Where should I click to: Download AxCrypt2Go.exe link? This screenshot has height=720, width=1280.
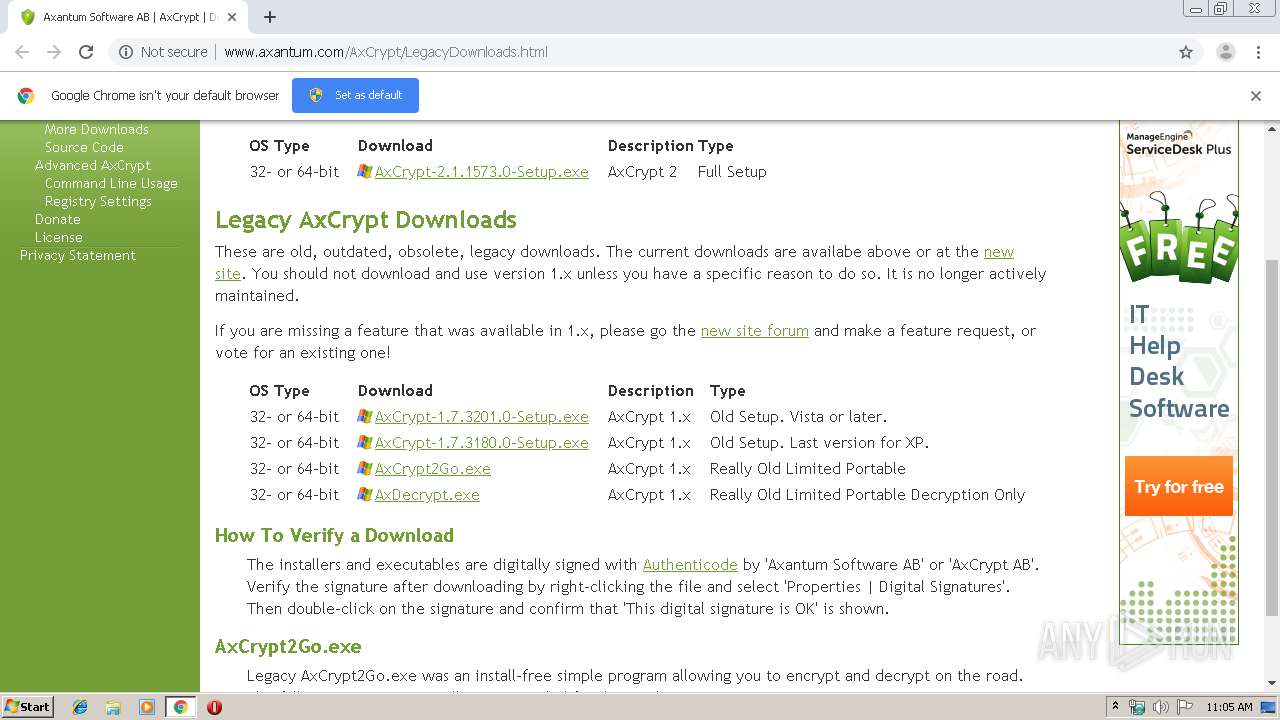[x=432, y=469]
